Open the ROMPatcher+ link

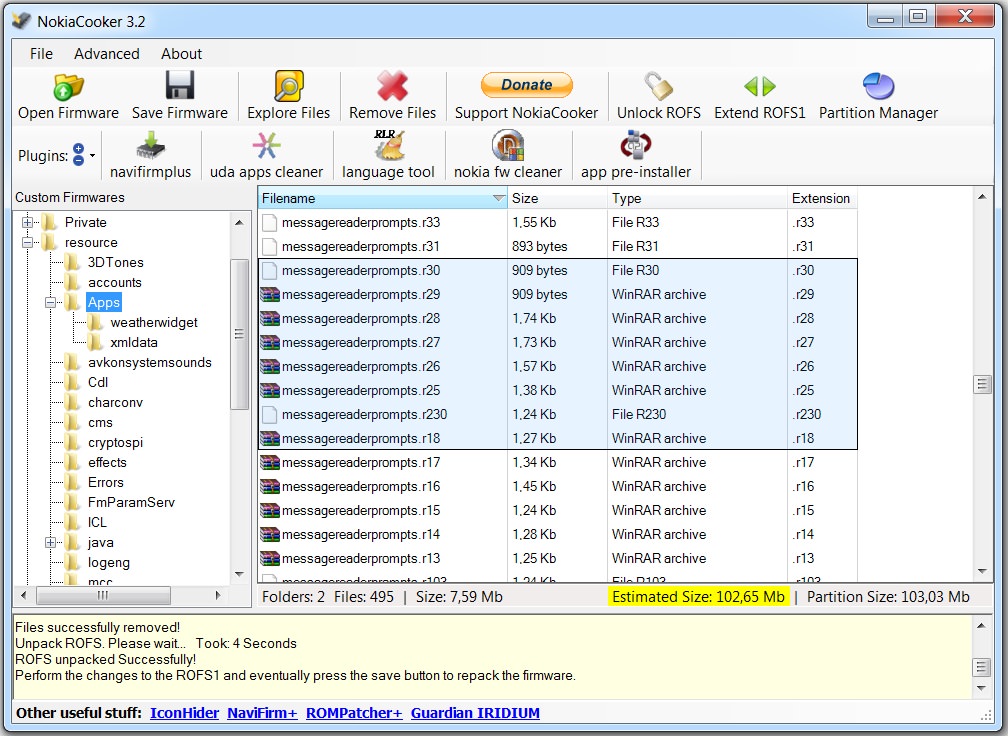click(354, 713)
